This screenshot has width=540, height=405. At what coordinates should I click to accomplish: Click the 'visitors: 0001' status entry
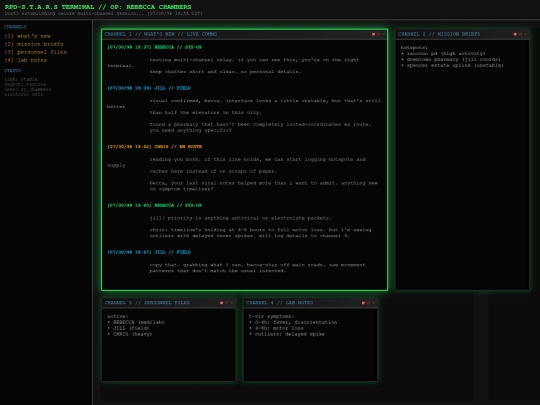(23, 94)
